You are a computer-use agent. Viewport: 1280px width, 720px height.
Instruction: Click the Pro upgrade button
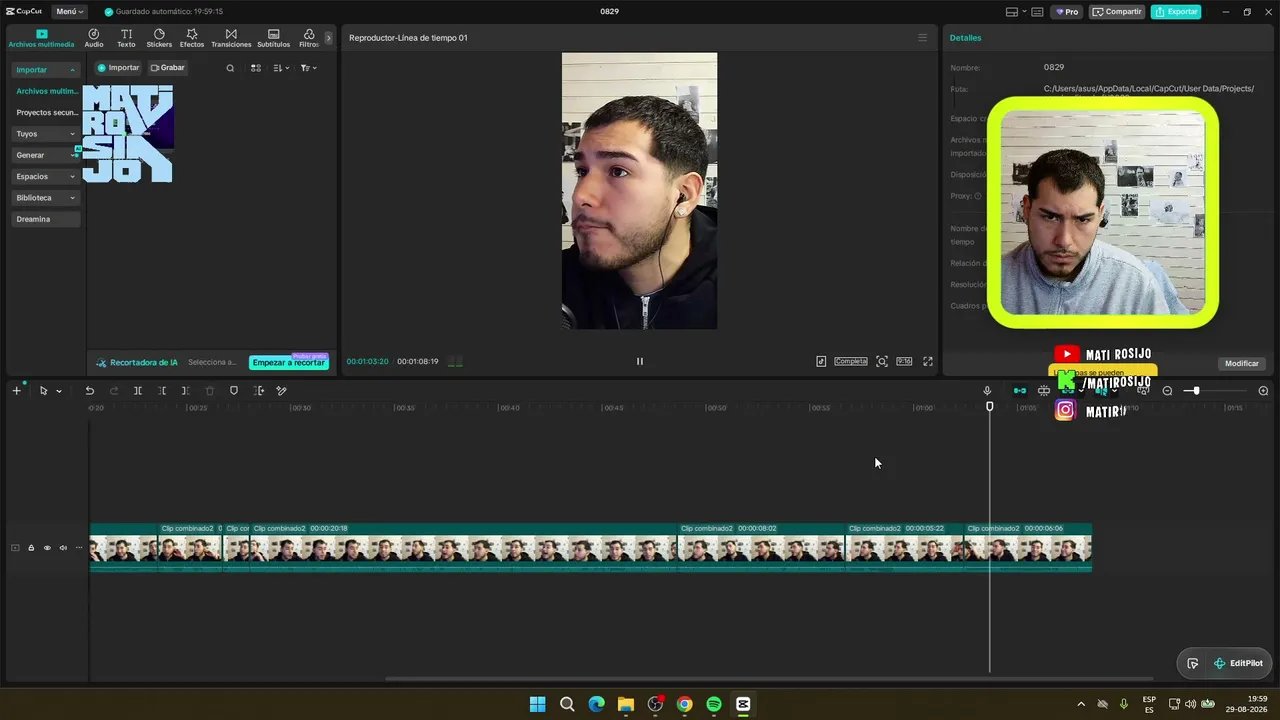point(1067,12)
